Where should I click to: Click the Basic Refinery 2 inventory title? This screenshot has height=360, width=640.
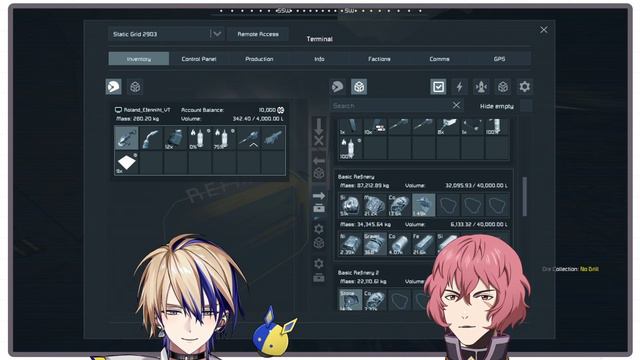tap(358, 272)
